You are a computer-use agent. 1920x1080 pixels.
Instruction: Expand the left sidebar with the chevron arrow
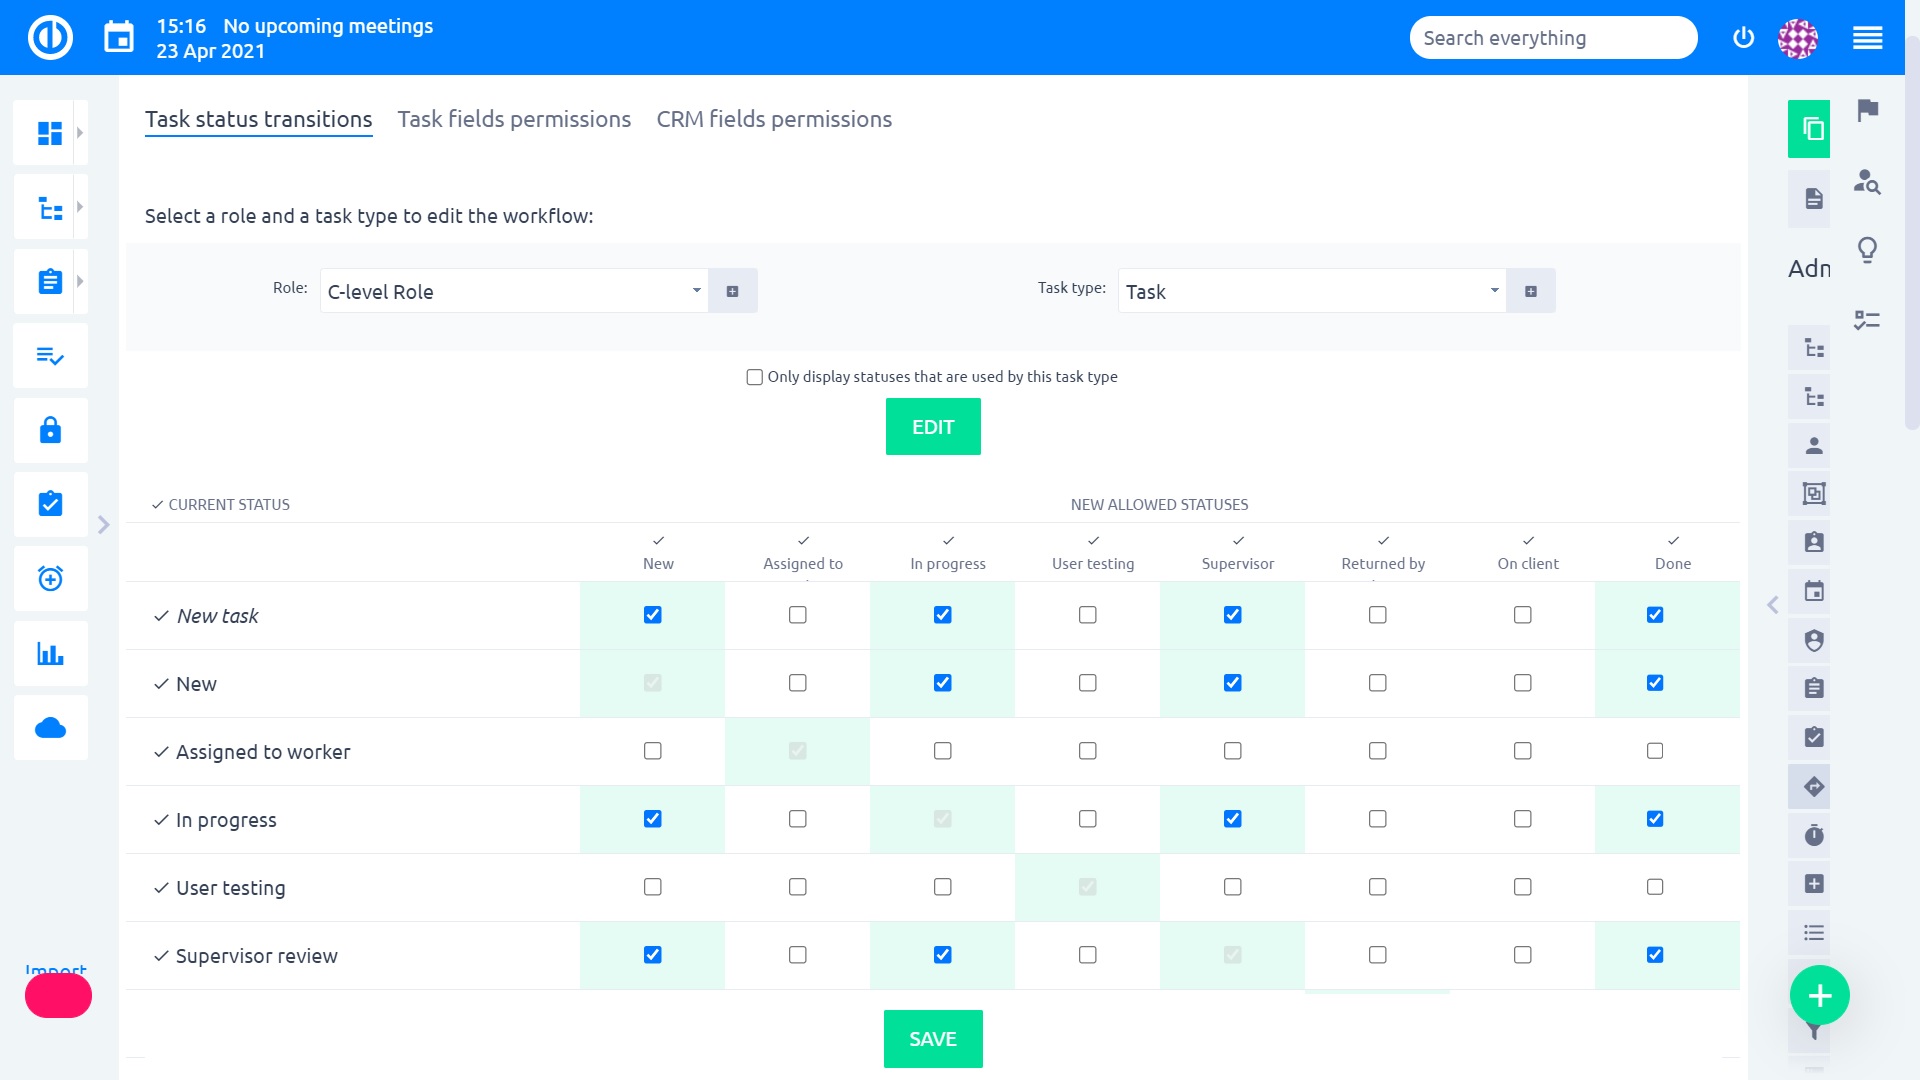coord(103,523)
